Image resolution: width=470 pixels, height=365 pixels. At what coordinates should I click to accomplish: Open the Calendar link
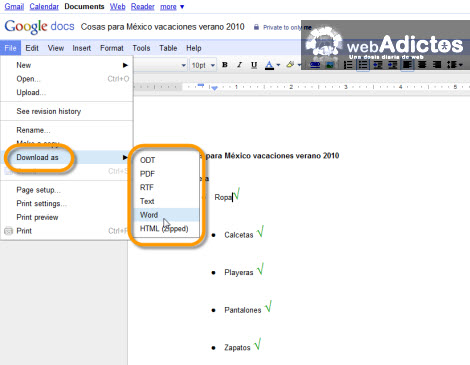pos(44,6)
